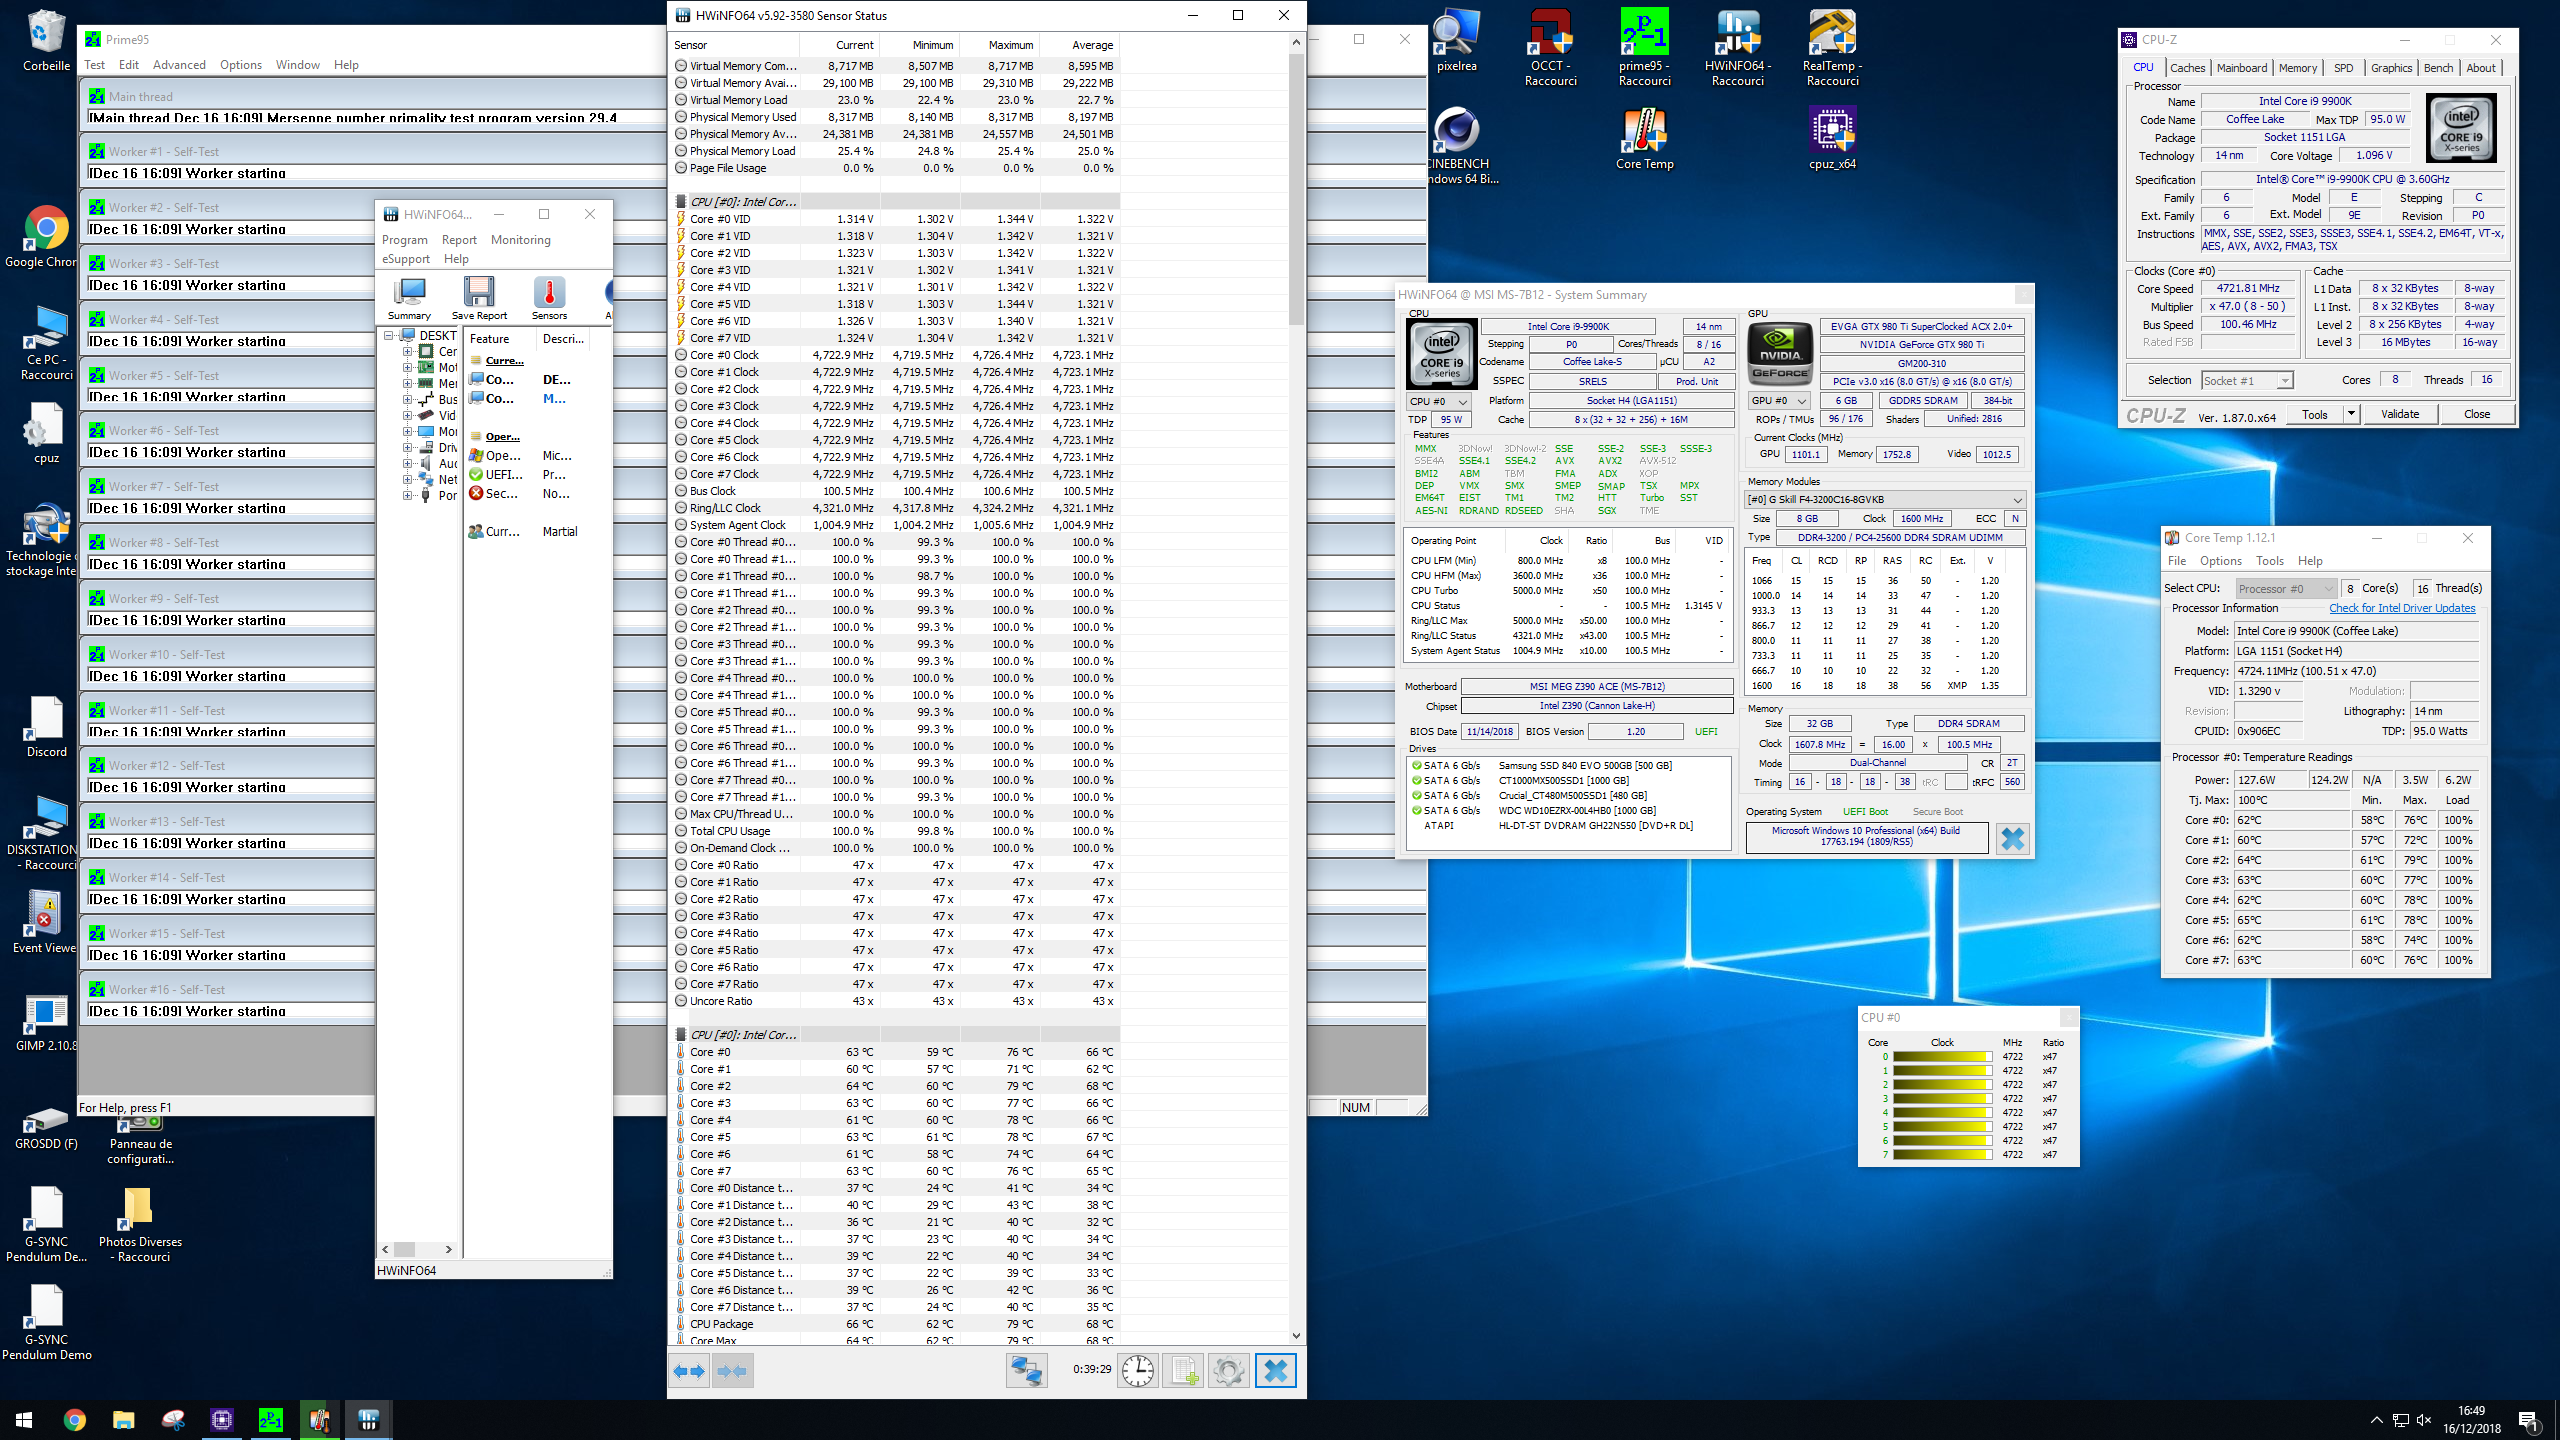Open the CPU-Z Selection Socket #1 dropdown
The width and height of the screenshot is (2560, 1440).
(2246, 381)
